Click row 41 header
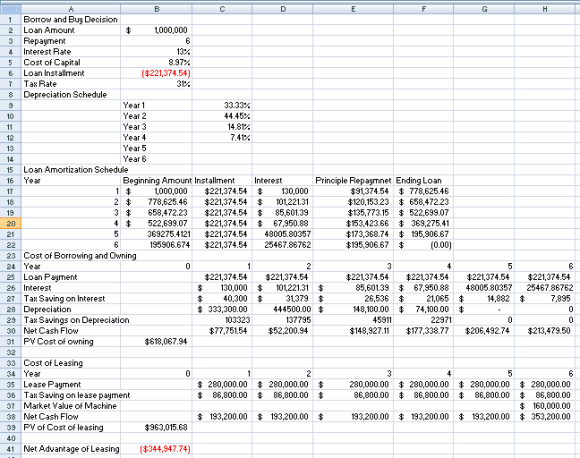This screenshot has width=580, height=458. click(11, 449)
